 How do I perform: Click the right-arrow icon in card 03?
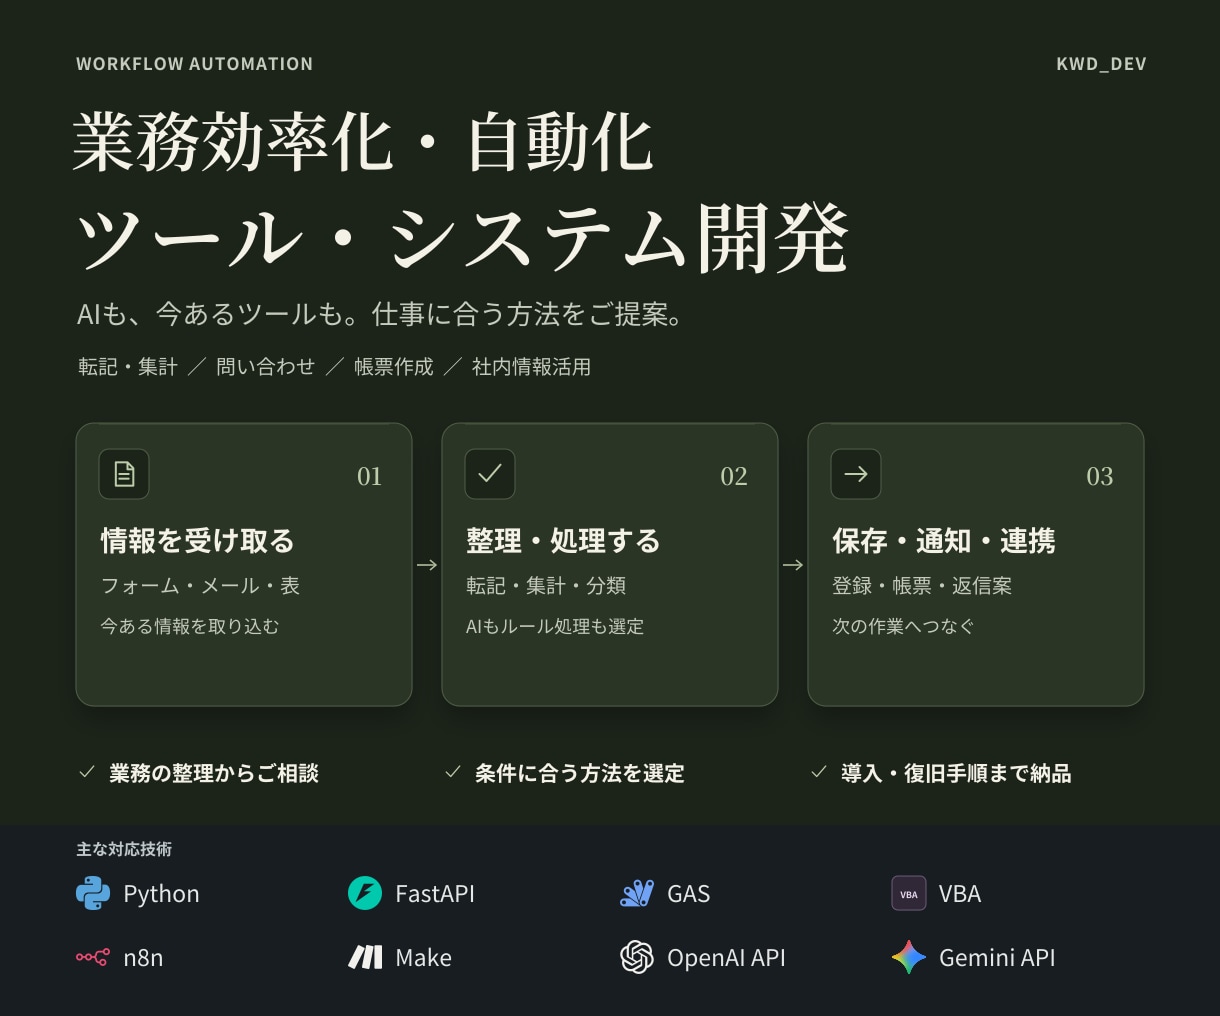(x=856, y=474)
